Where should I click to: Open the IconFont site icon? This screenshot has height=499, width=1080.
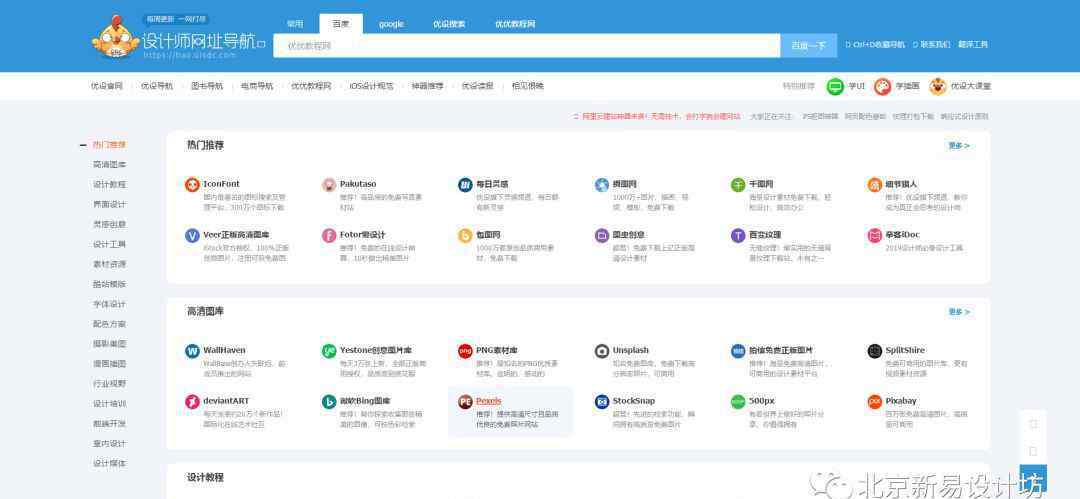click(x=192, y=185)
